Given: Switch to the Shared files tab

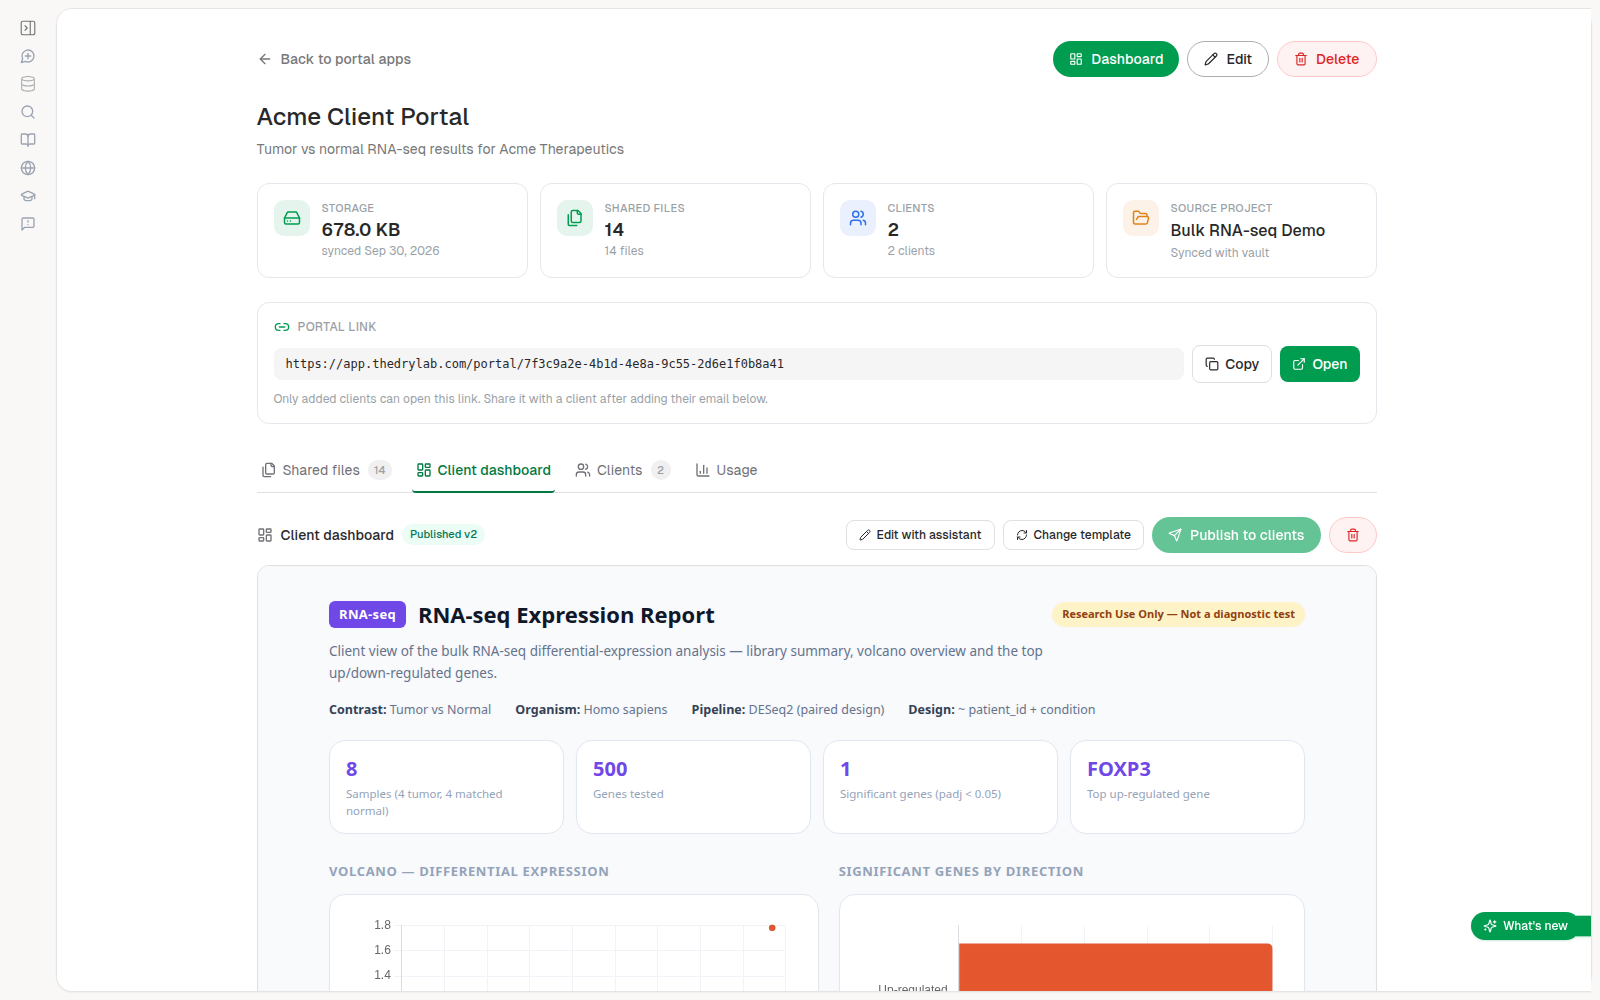Looking at the screenshot, I should 326,470.
